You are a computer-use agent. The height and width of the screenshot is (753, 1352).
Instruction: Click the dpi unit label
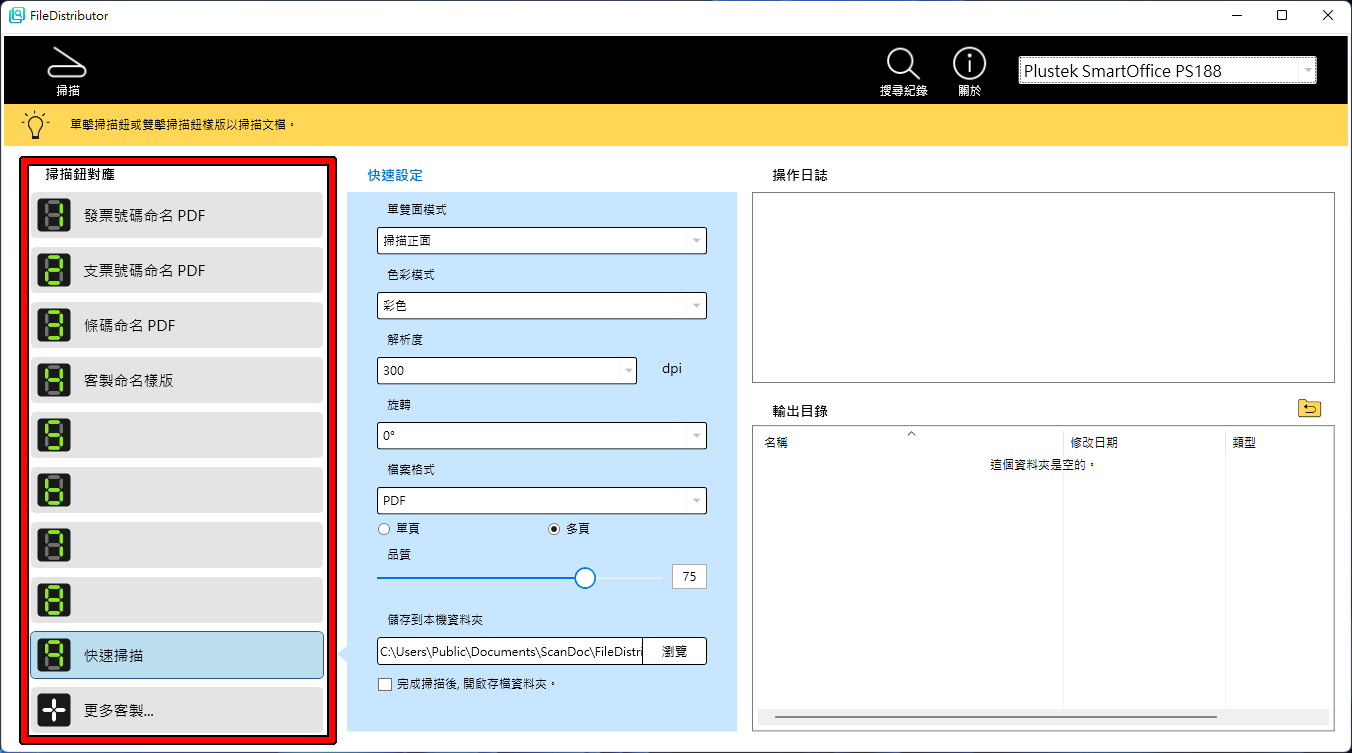(x=673, y=369)
